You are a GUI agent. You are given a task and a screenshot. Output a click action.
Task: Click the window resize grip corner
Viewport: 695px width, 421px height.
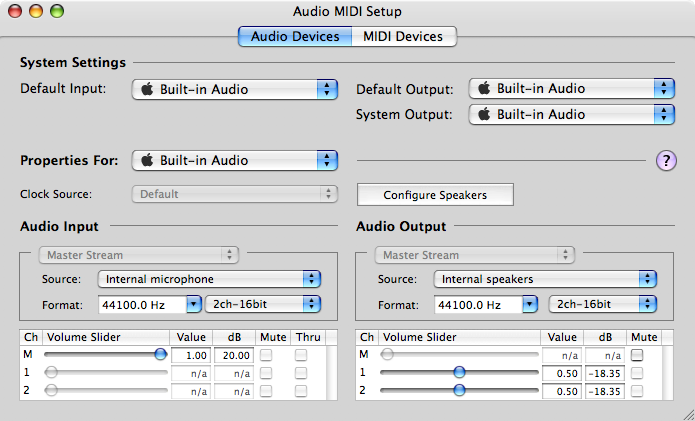686,412
